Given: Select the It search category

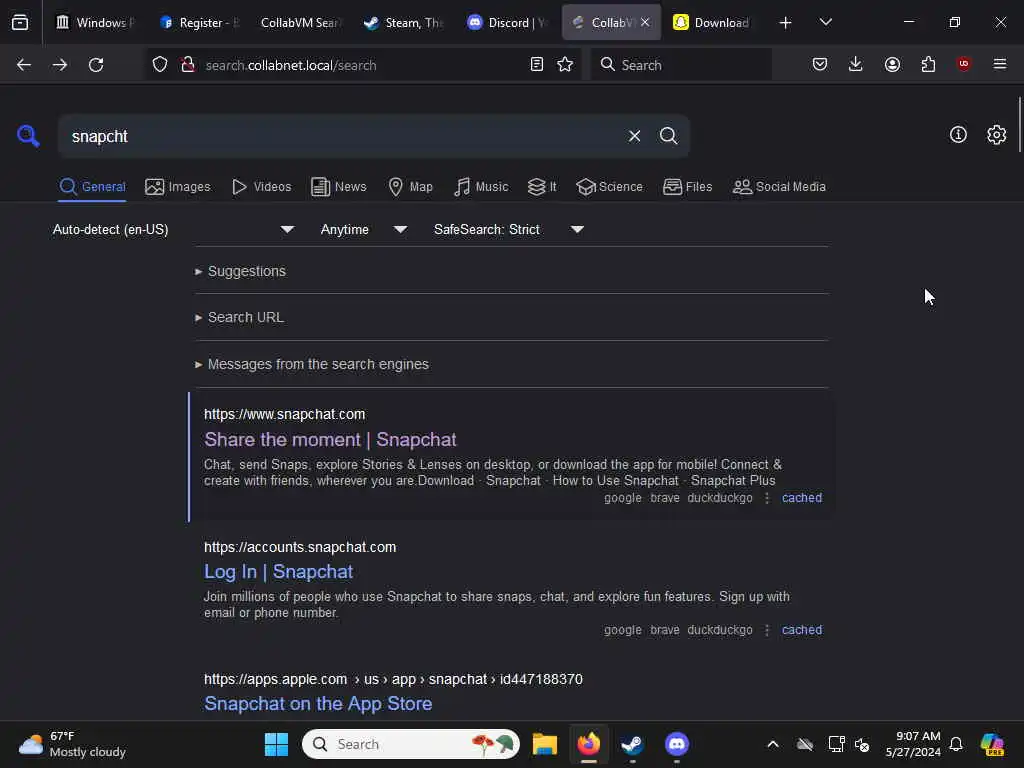Looking at the screenshot, I should coord(542,187).
